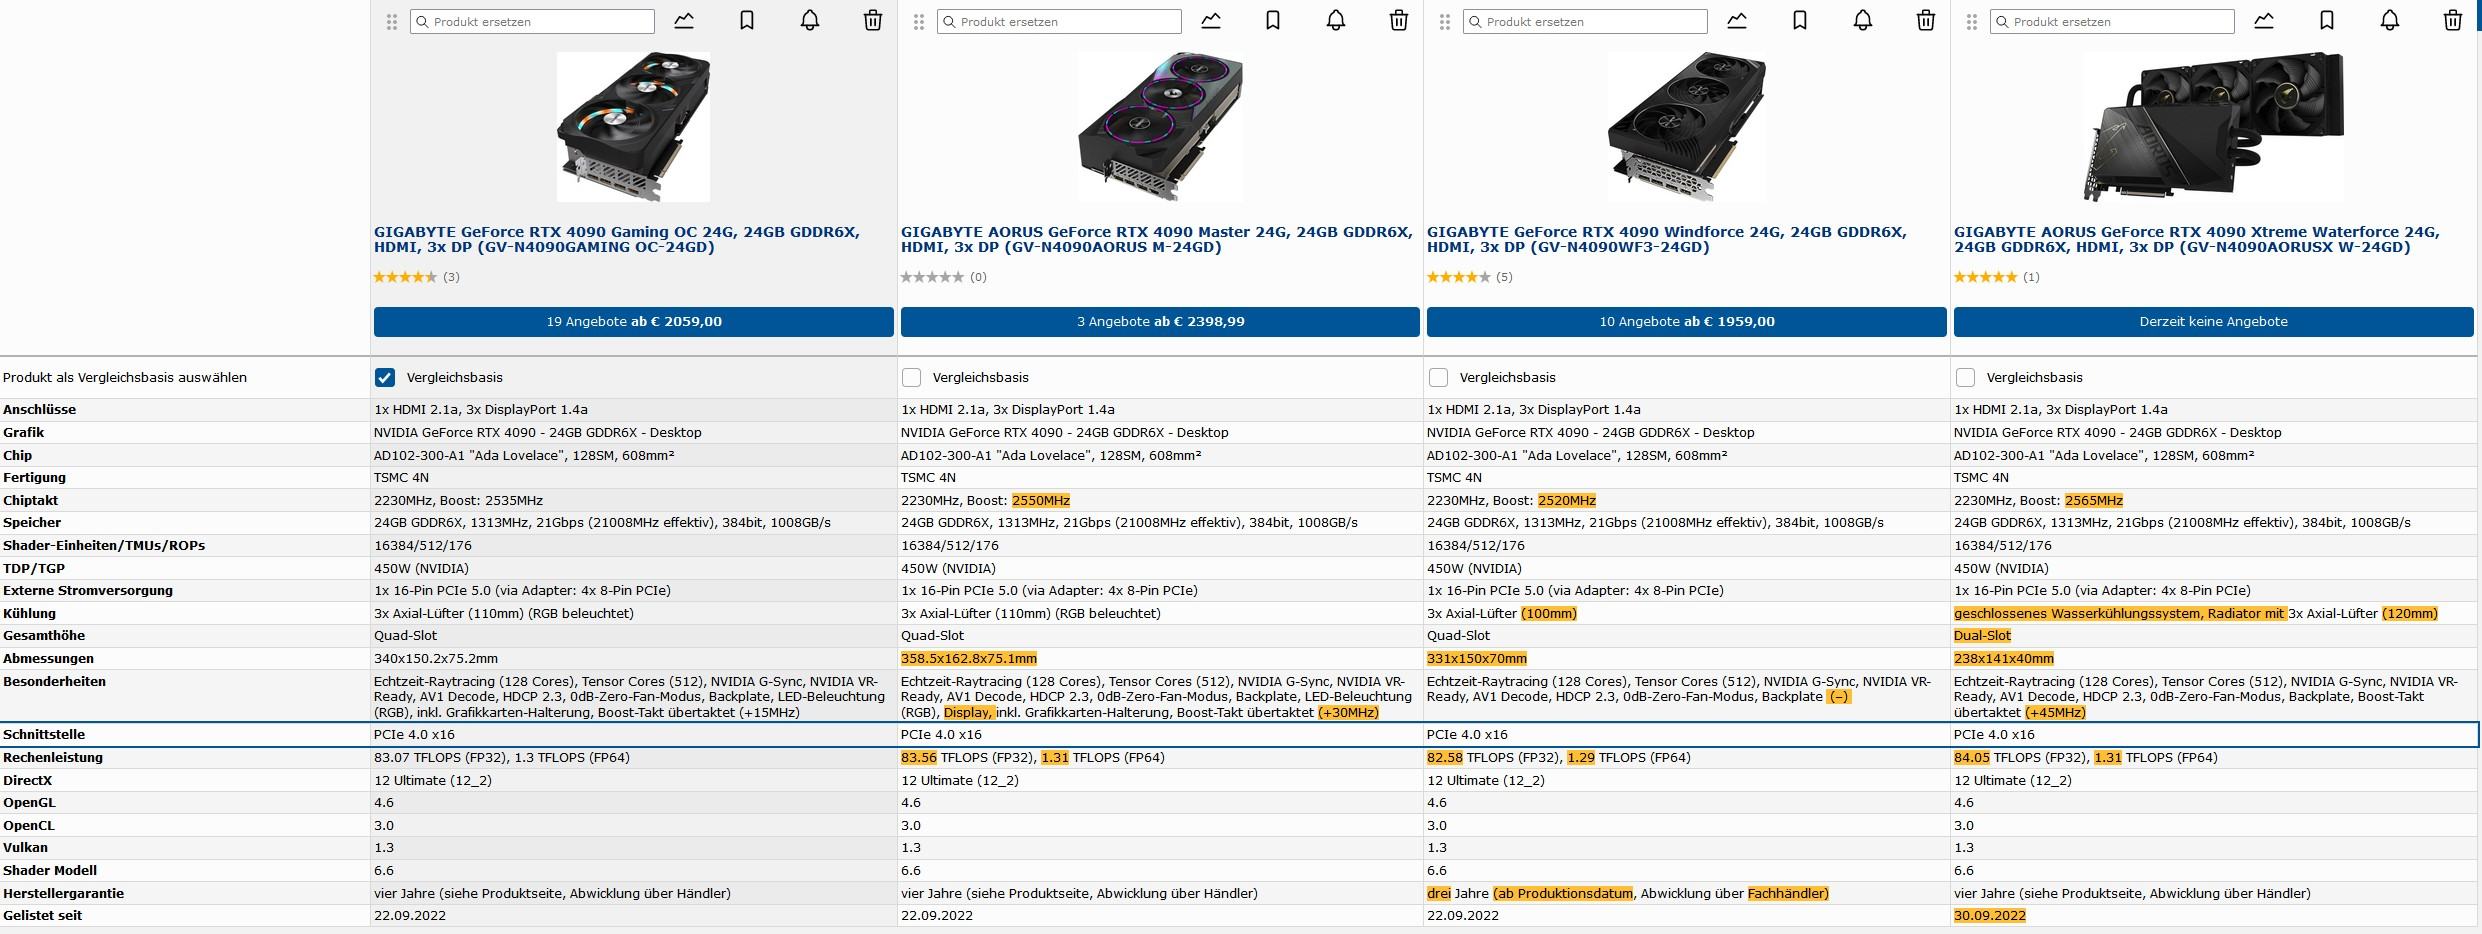Click 'Externe Stromversorgung' row label

(88, 590)
